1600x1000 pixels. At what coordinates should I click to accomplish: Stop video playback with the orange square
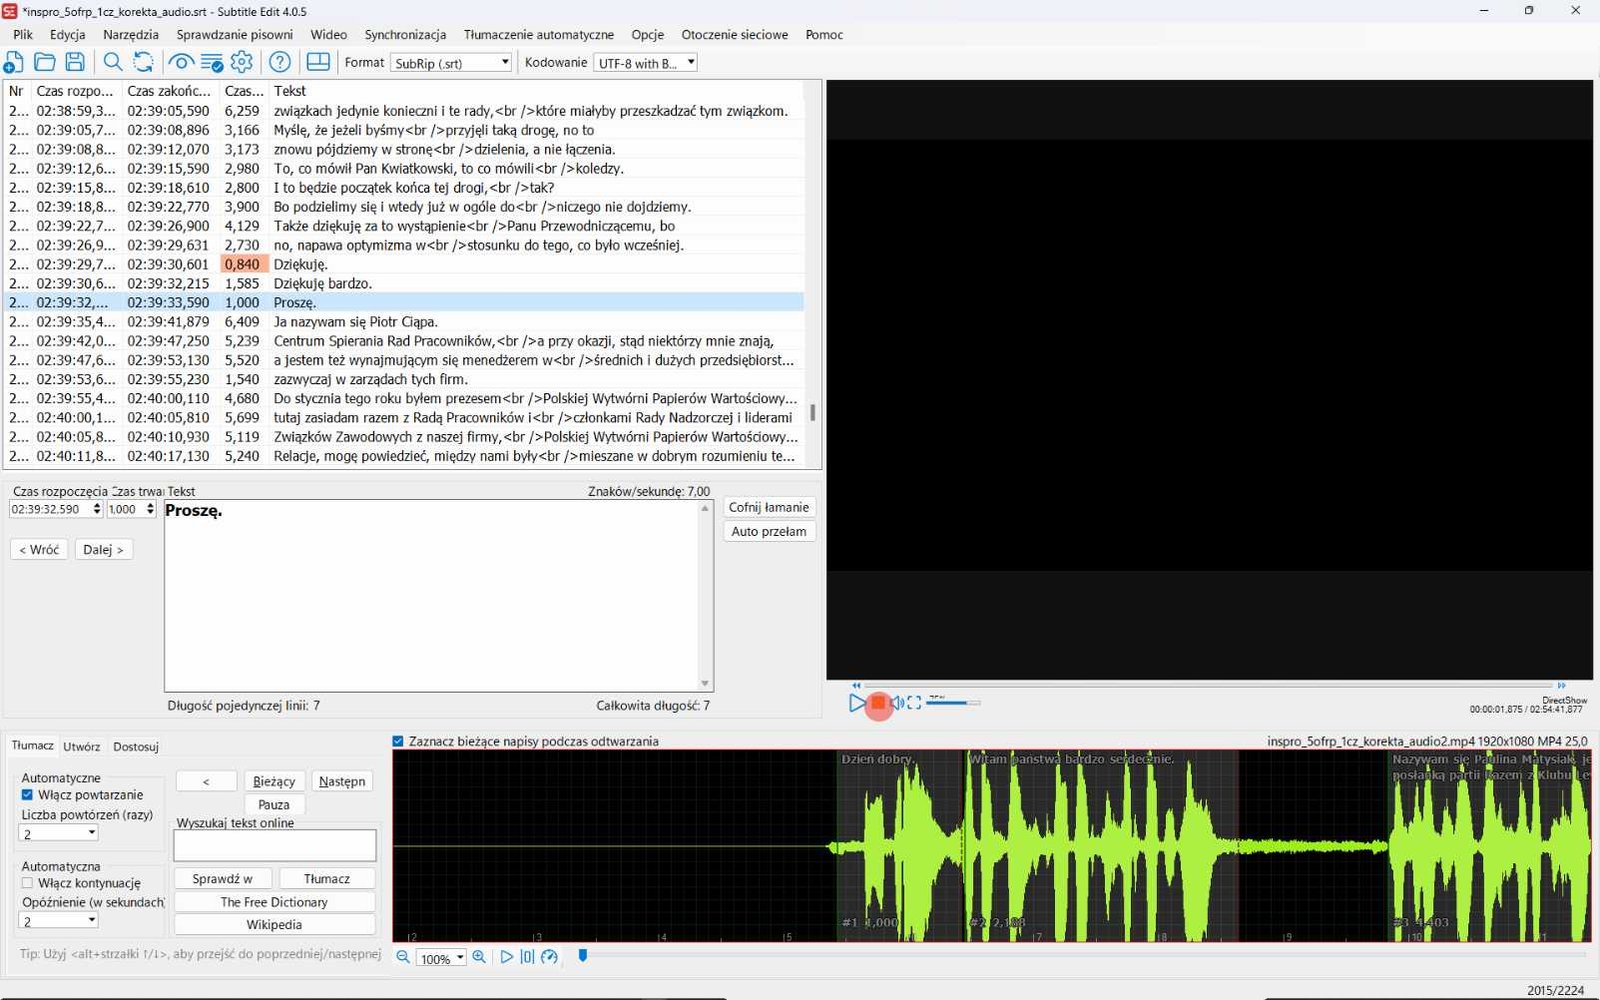878,703
